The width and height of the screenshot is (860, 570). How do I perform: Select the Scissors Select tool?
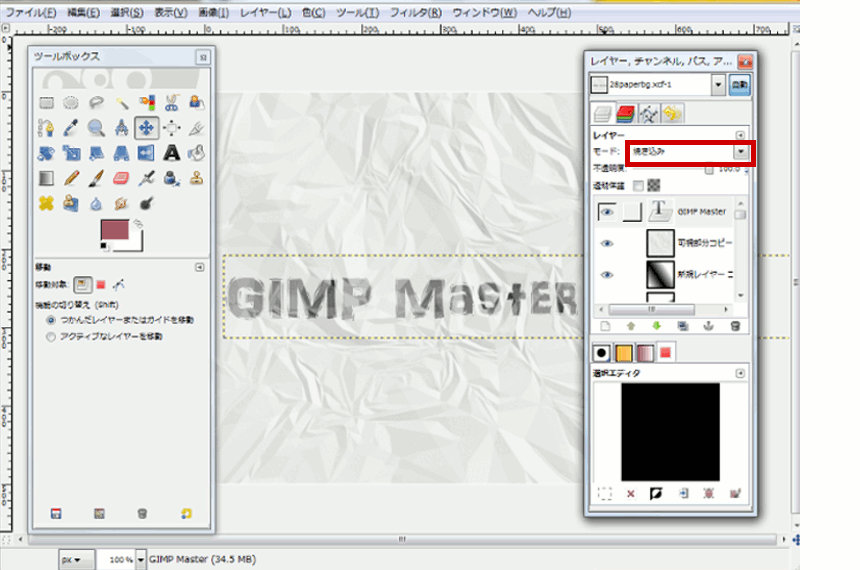point(172,103)
